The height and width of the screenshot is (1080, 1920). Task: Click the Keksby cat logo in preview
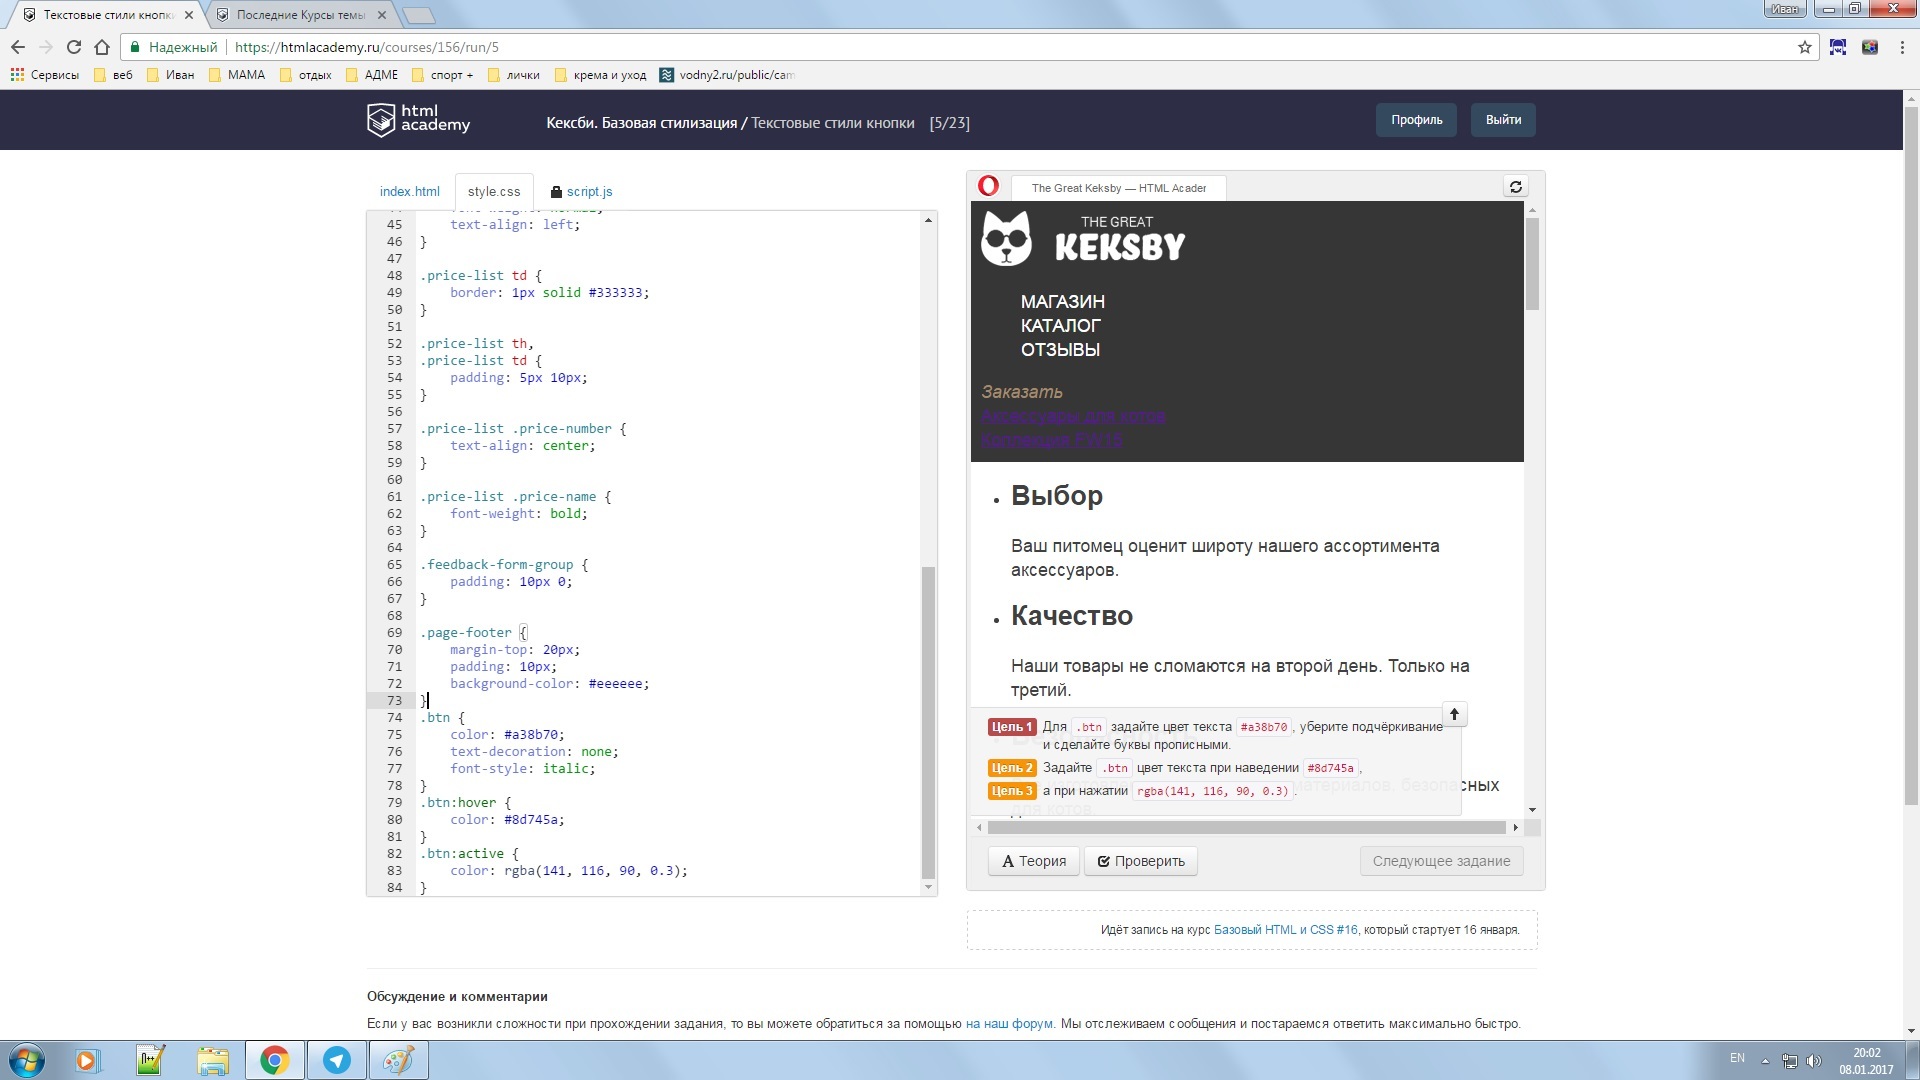click(x=1006, y=238)
